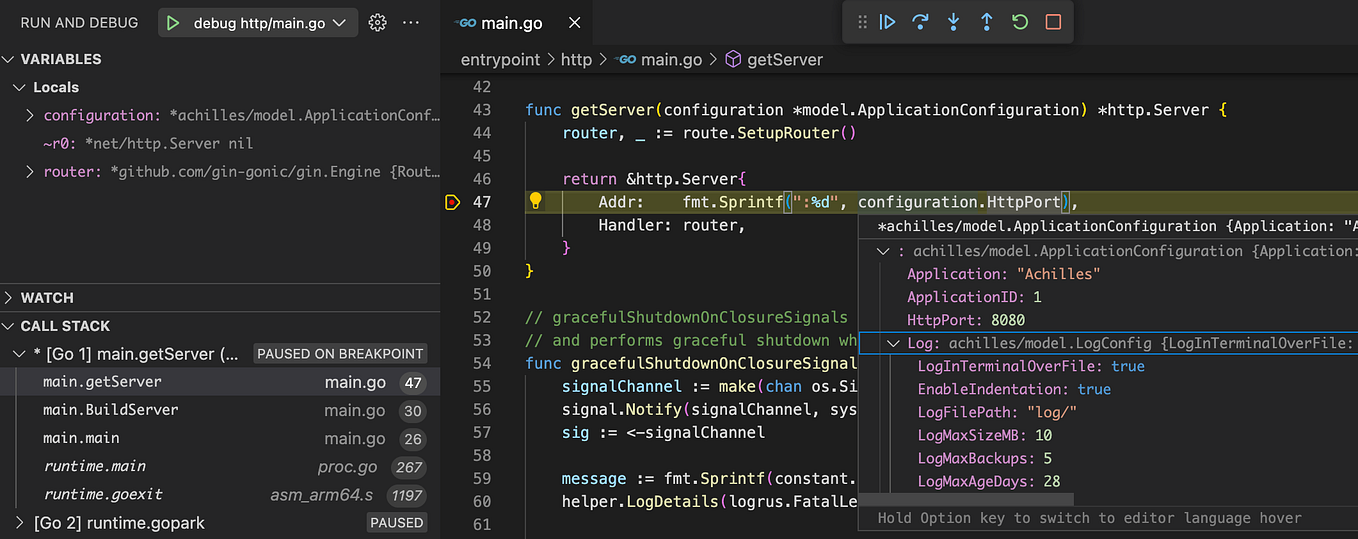
Task: Collapse the CALL STACK section
Action: (x=9, y=325)
